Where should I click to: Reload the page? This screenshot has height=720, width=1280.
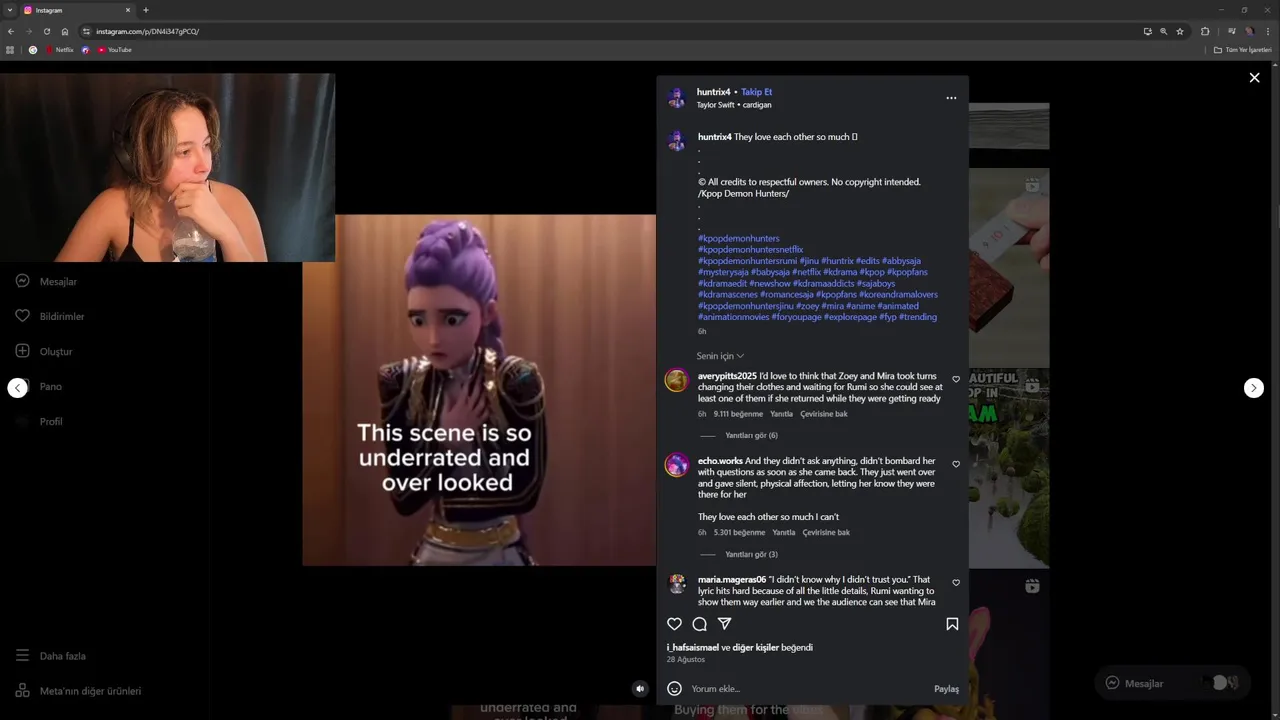coord(46,31)
